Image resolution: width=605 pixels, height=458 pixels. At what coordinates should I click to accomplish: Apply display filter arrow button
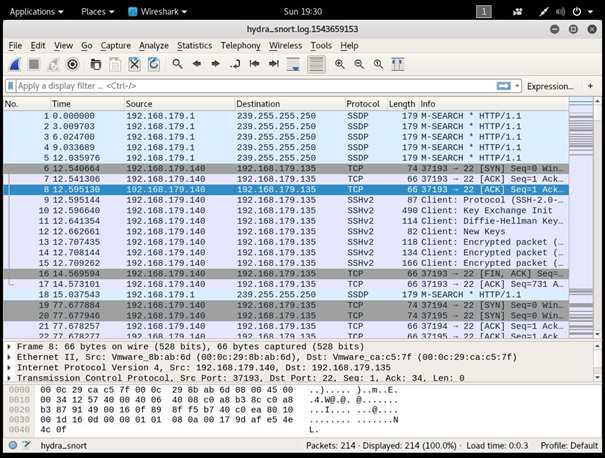(504, 86)
